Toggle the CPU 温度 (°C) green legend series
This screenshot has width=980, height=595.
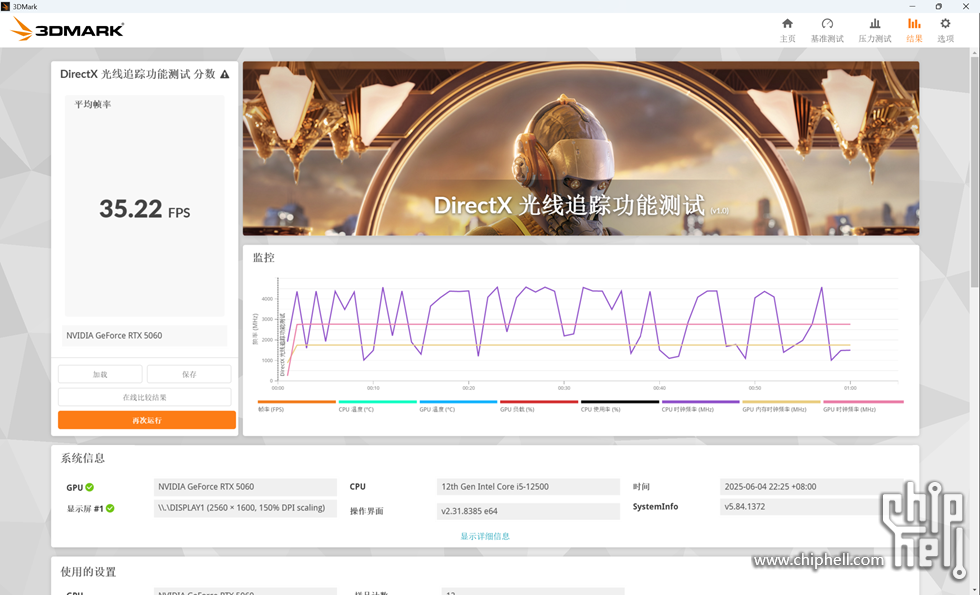click(x=377, y=406)
